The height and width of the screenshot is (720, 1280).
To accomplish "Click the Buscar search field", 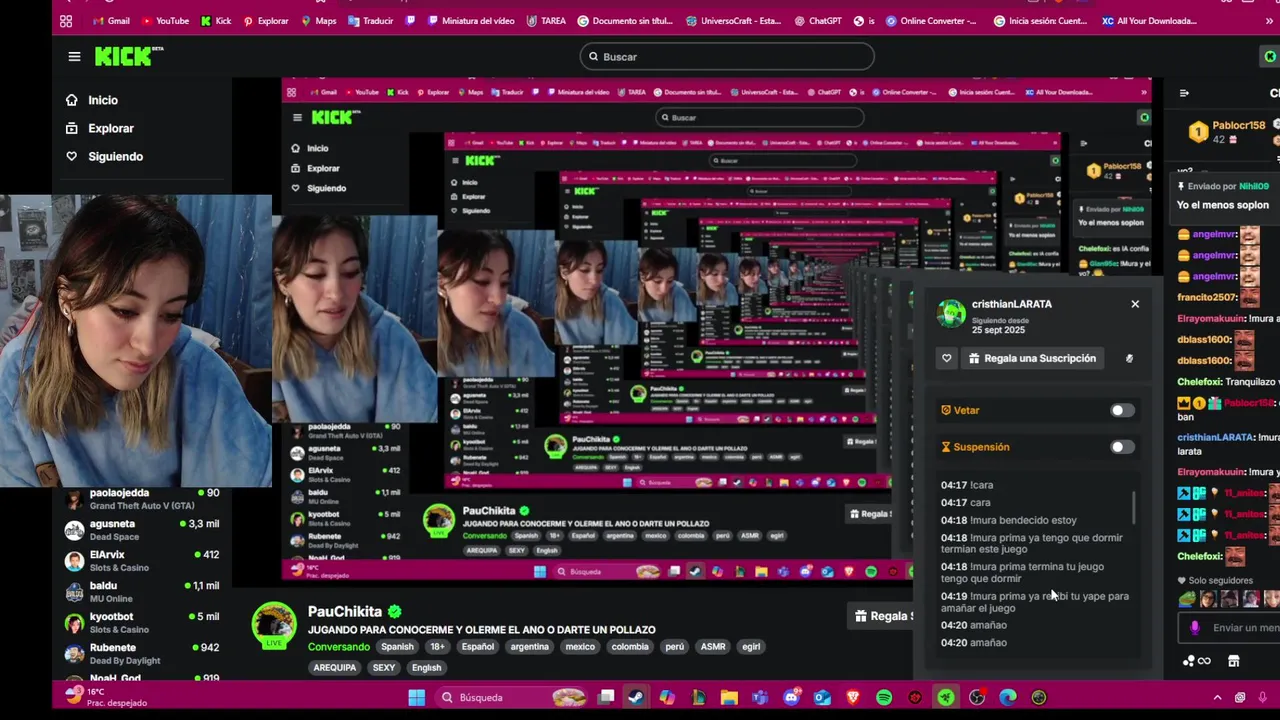I will (x=727, y=57).
